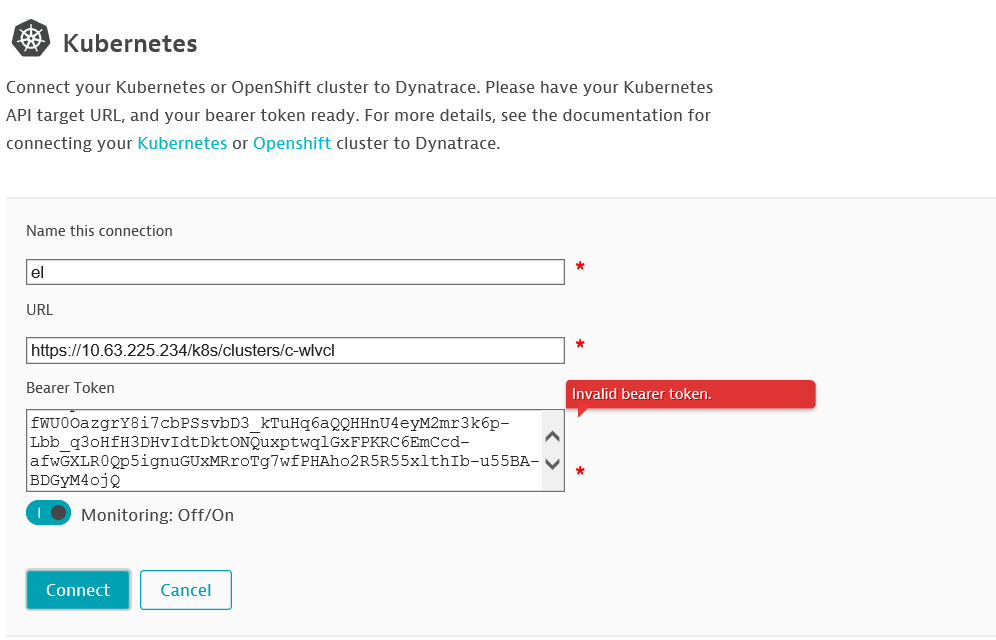
Task: Click the required asterisk beside the connection name
Action: [580, 269]
